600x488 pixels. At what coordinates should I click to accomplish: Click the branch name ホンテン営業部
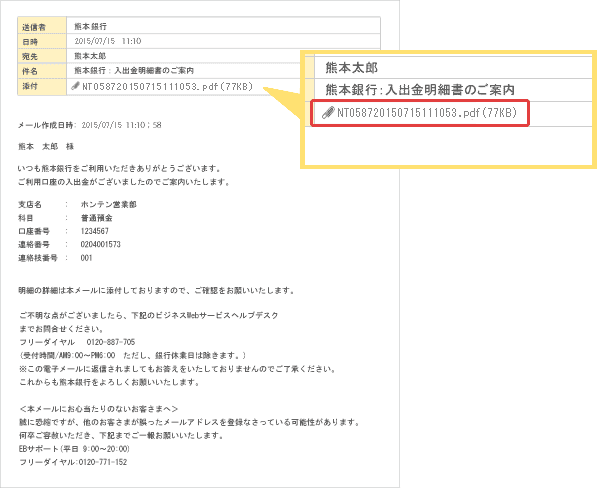(109, 204)
